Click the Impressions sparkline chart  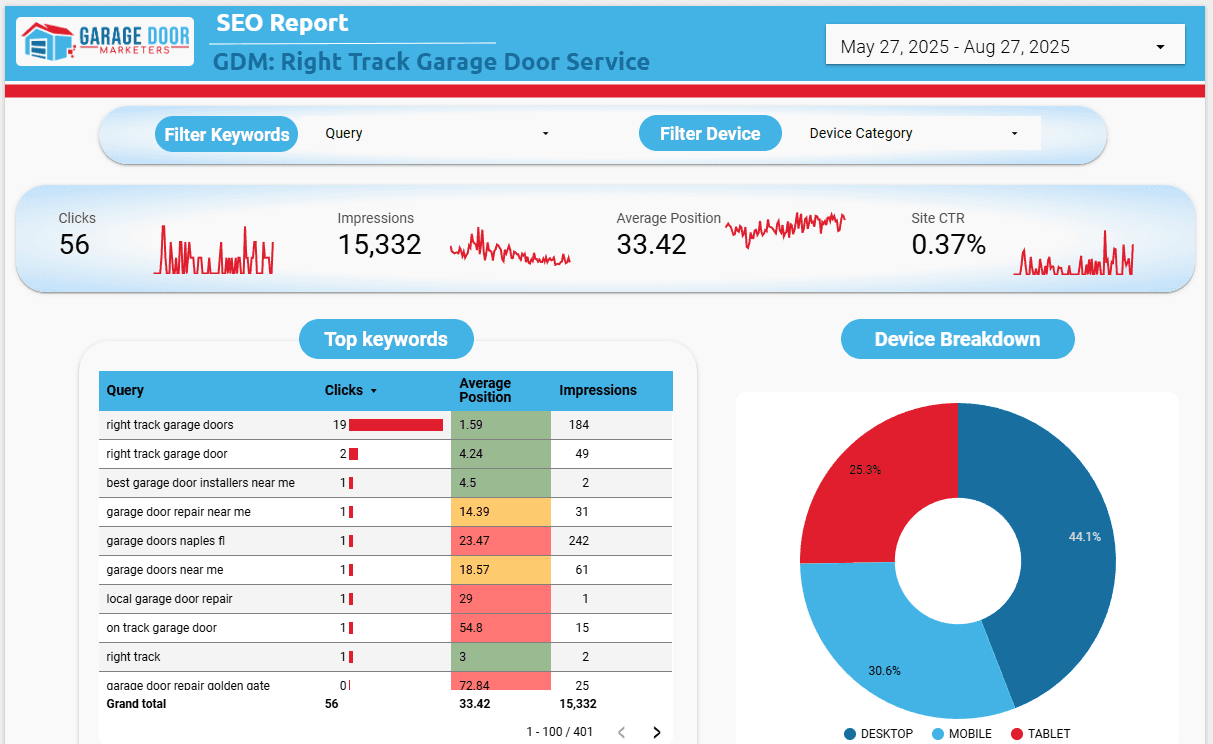click(x=510, y=247)
